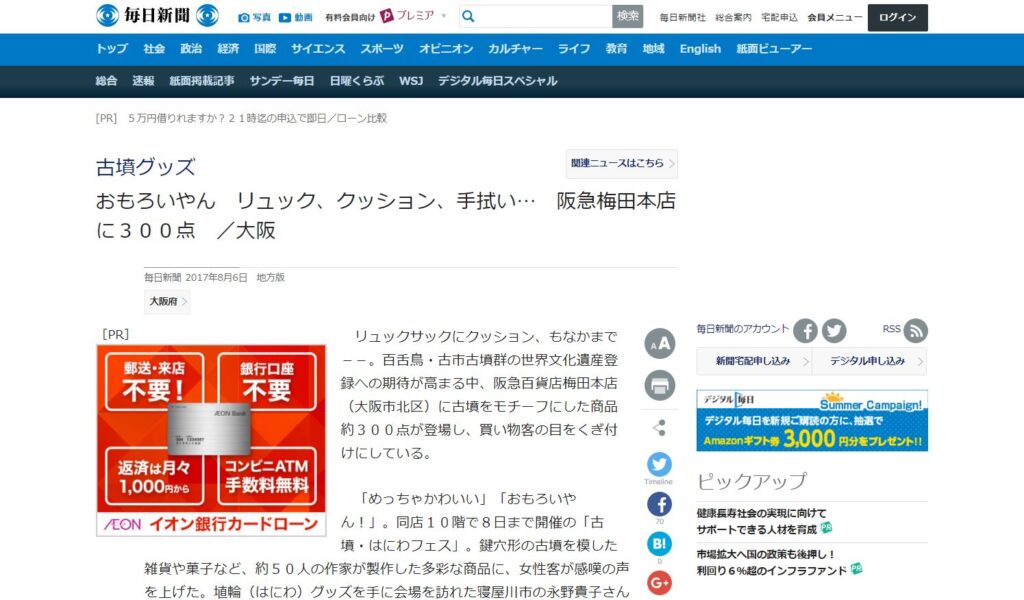Click the 検索 search button
This screenshot has width=1024, height=600.
pyautogui.click(x=628, y=16)
